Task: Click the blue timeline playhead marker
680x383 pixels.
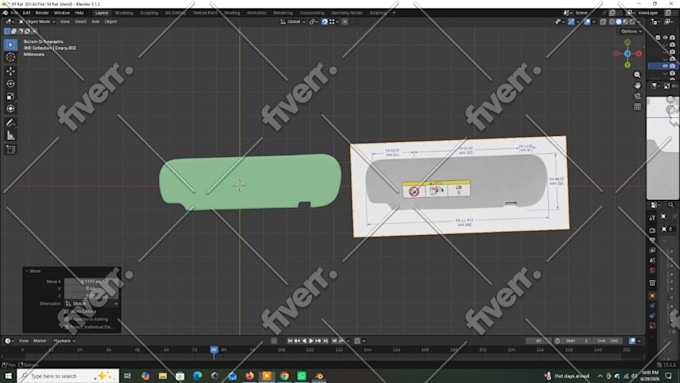Action: pyautogui.click(x=214, y=350)
